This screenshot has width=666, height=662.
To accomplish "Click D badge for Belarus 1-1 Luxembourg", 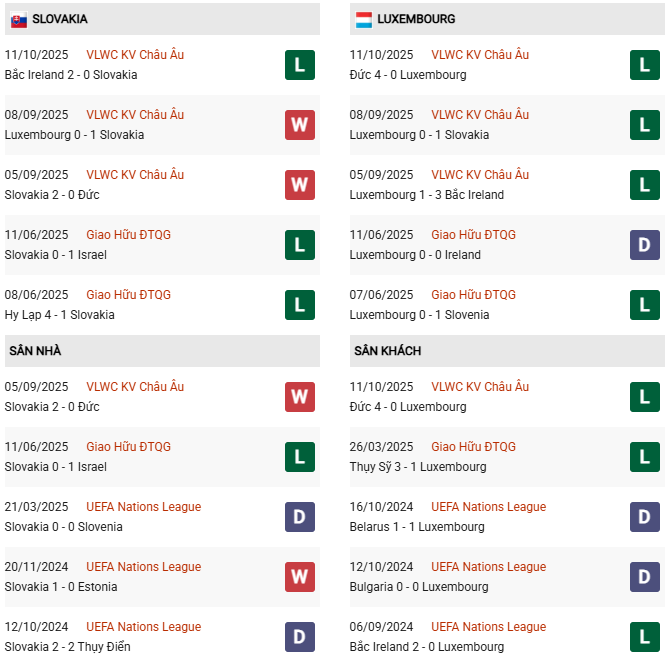I will click(645, 517).
